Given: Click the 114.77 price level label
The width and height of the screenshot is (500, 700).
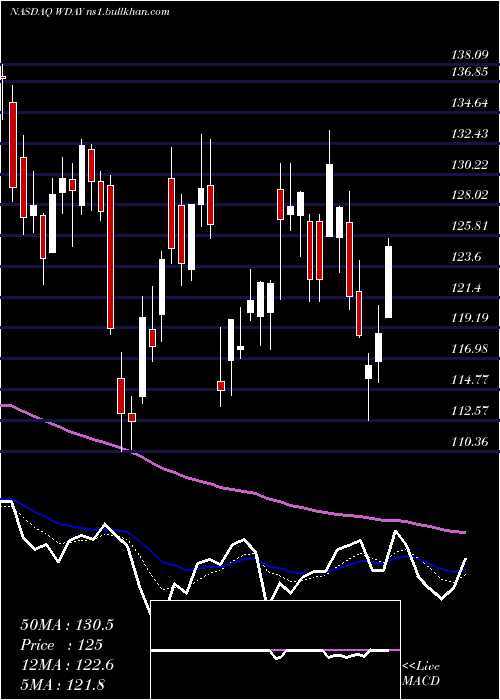Looking at the screenshot, I should [470, 380].
